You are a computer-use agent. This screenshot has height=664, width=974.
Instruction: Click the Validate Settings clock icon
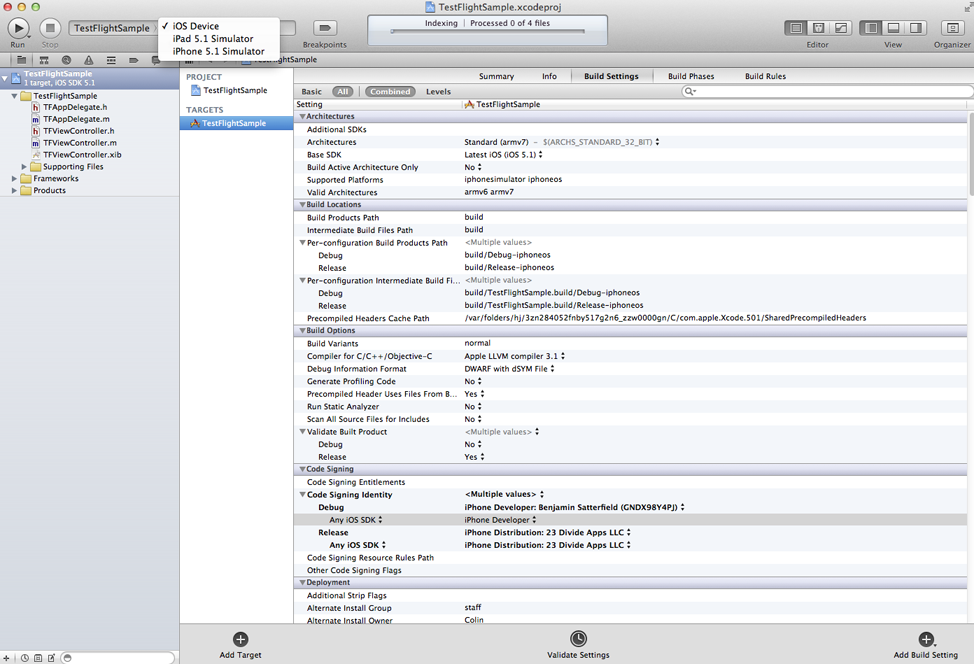[x=578, y=639]
